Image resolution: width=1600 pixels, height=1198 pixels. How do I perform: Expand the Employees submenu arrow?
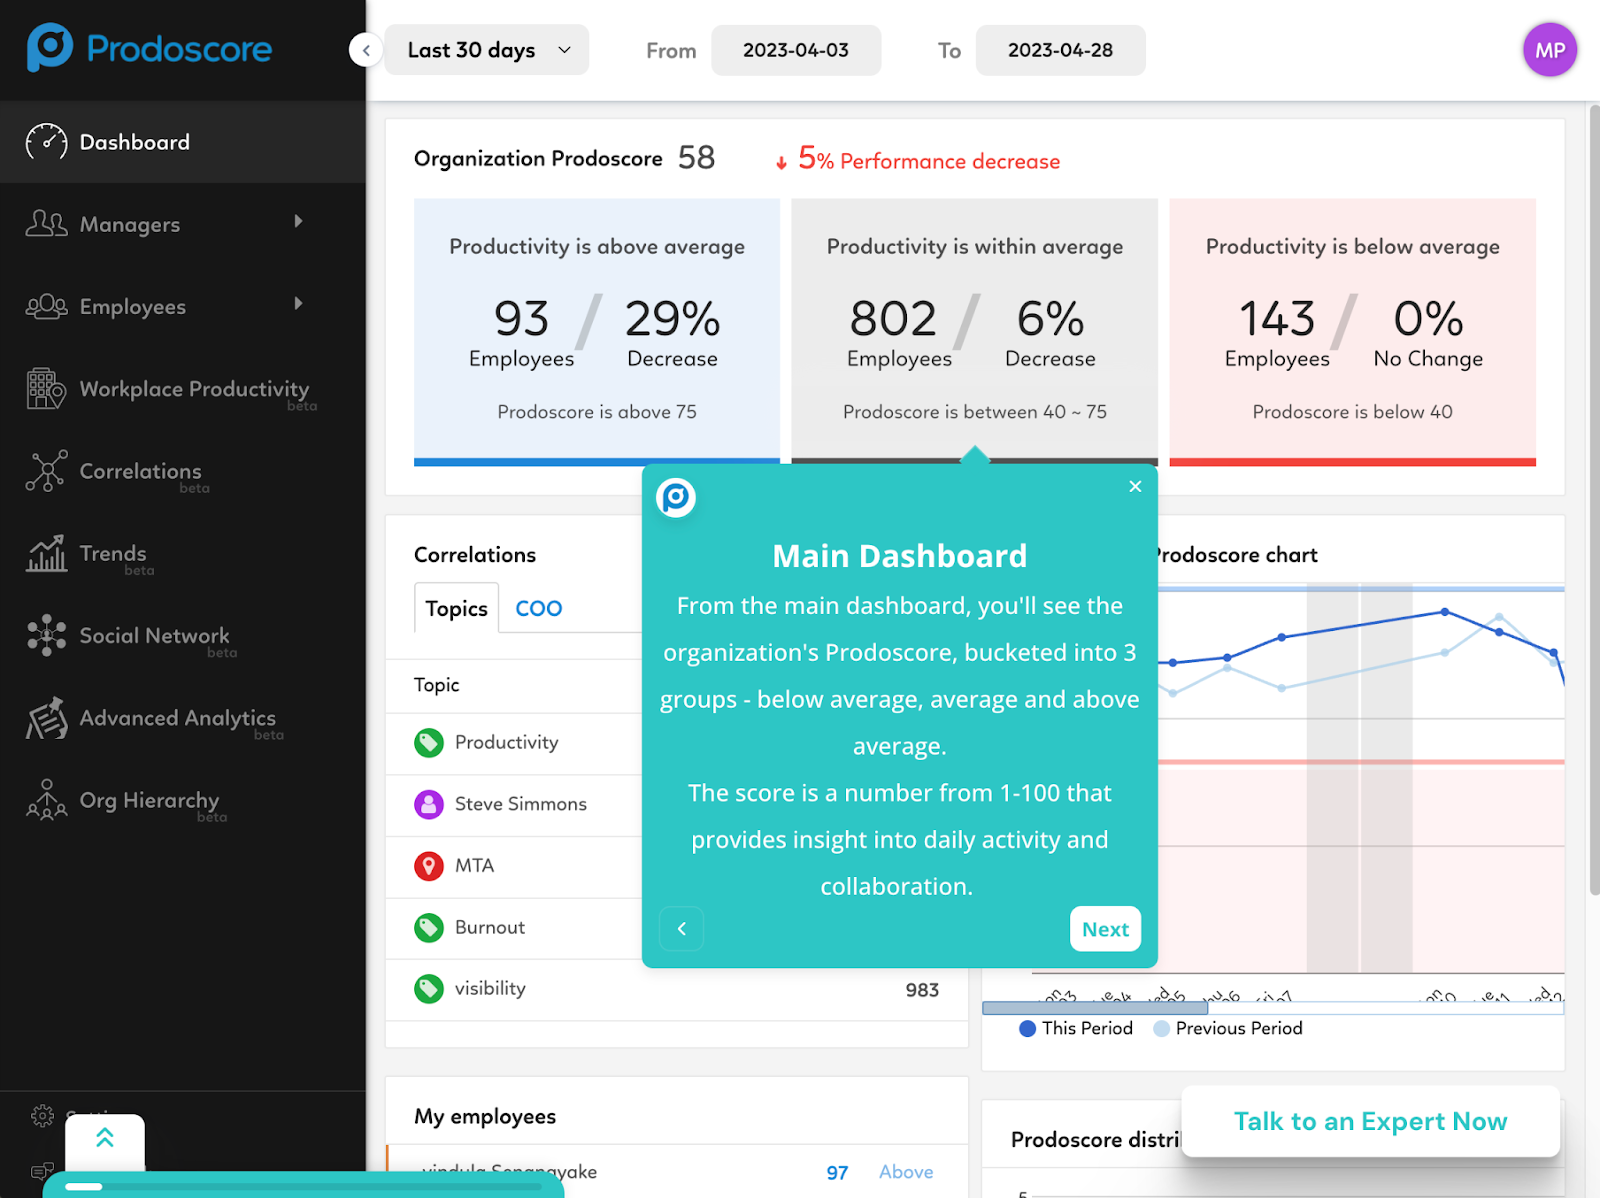298,303
